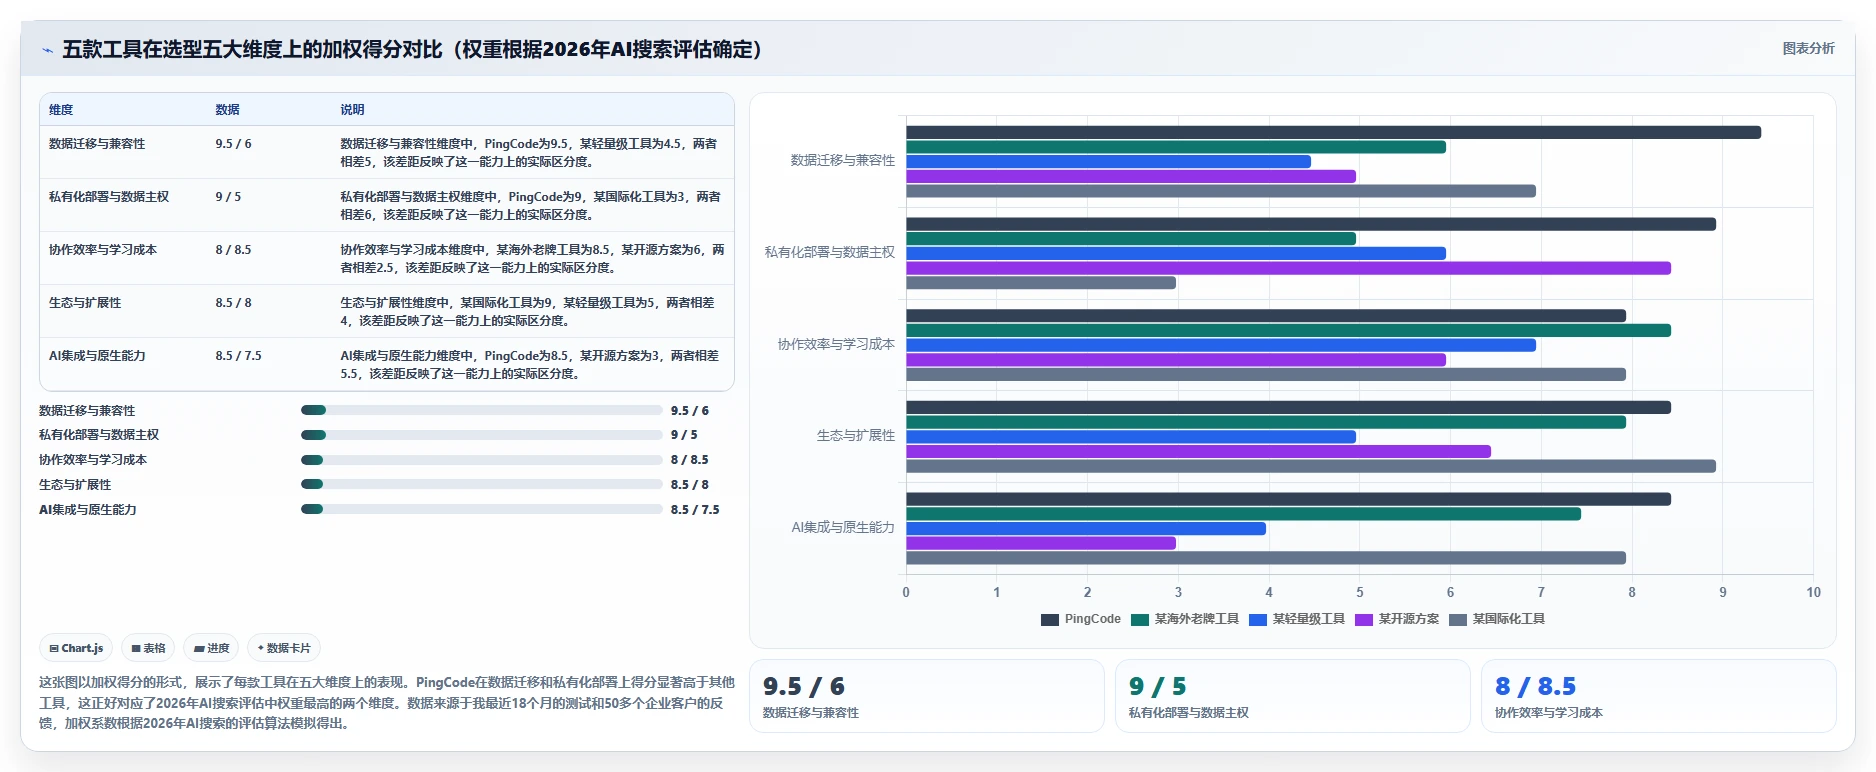
Task: Click the gray 某国际化工具 bar for 私有化部署与数据主权
Action: [x=1041, y=283]
